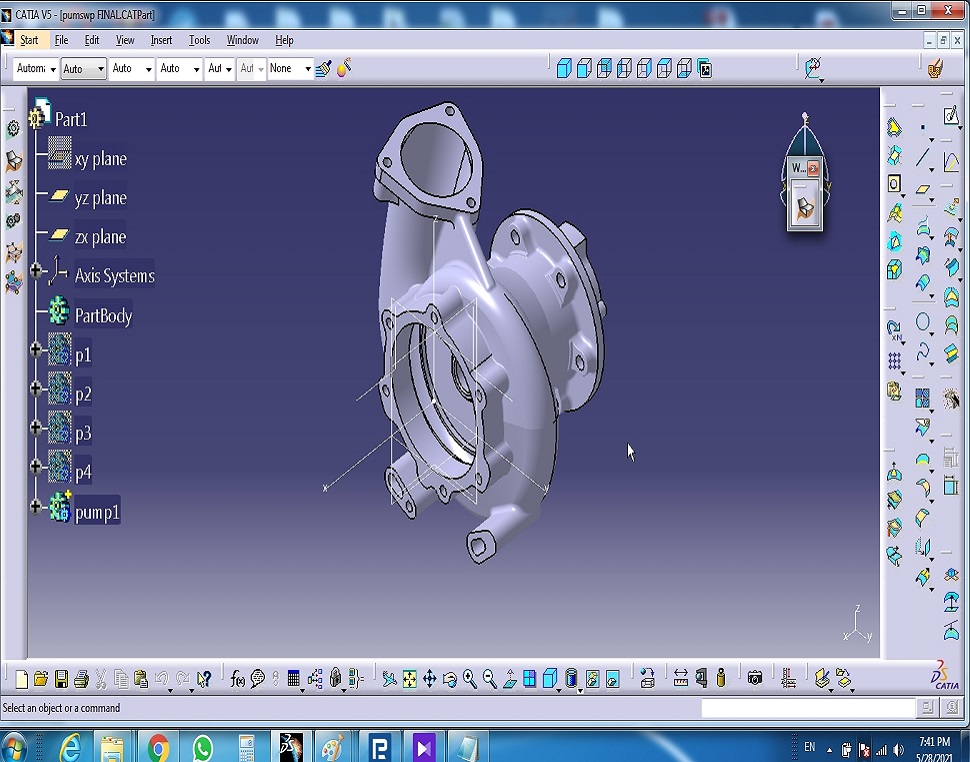This screenshot has height=762, width=970.
Task: Click the command input field in status bar
Action: 808,708
